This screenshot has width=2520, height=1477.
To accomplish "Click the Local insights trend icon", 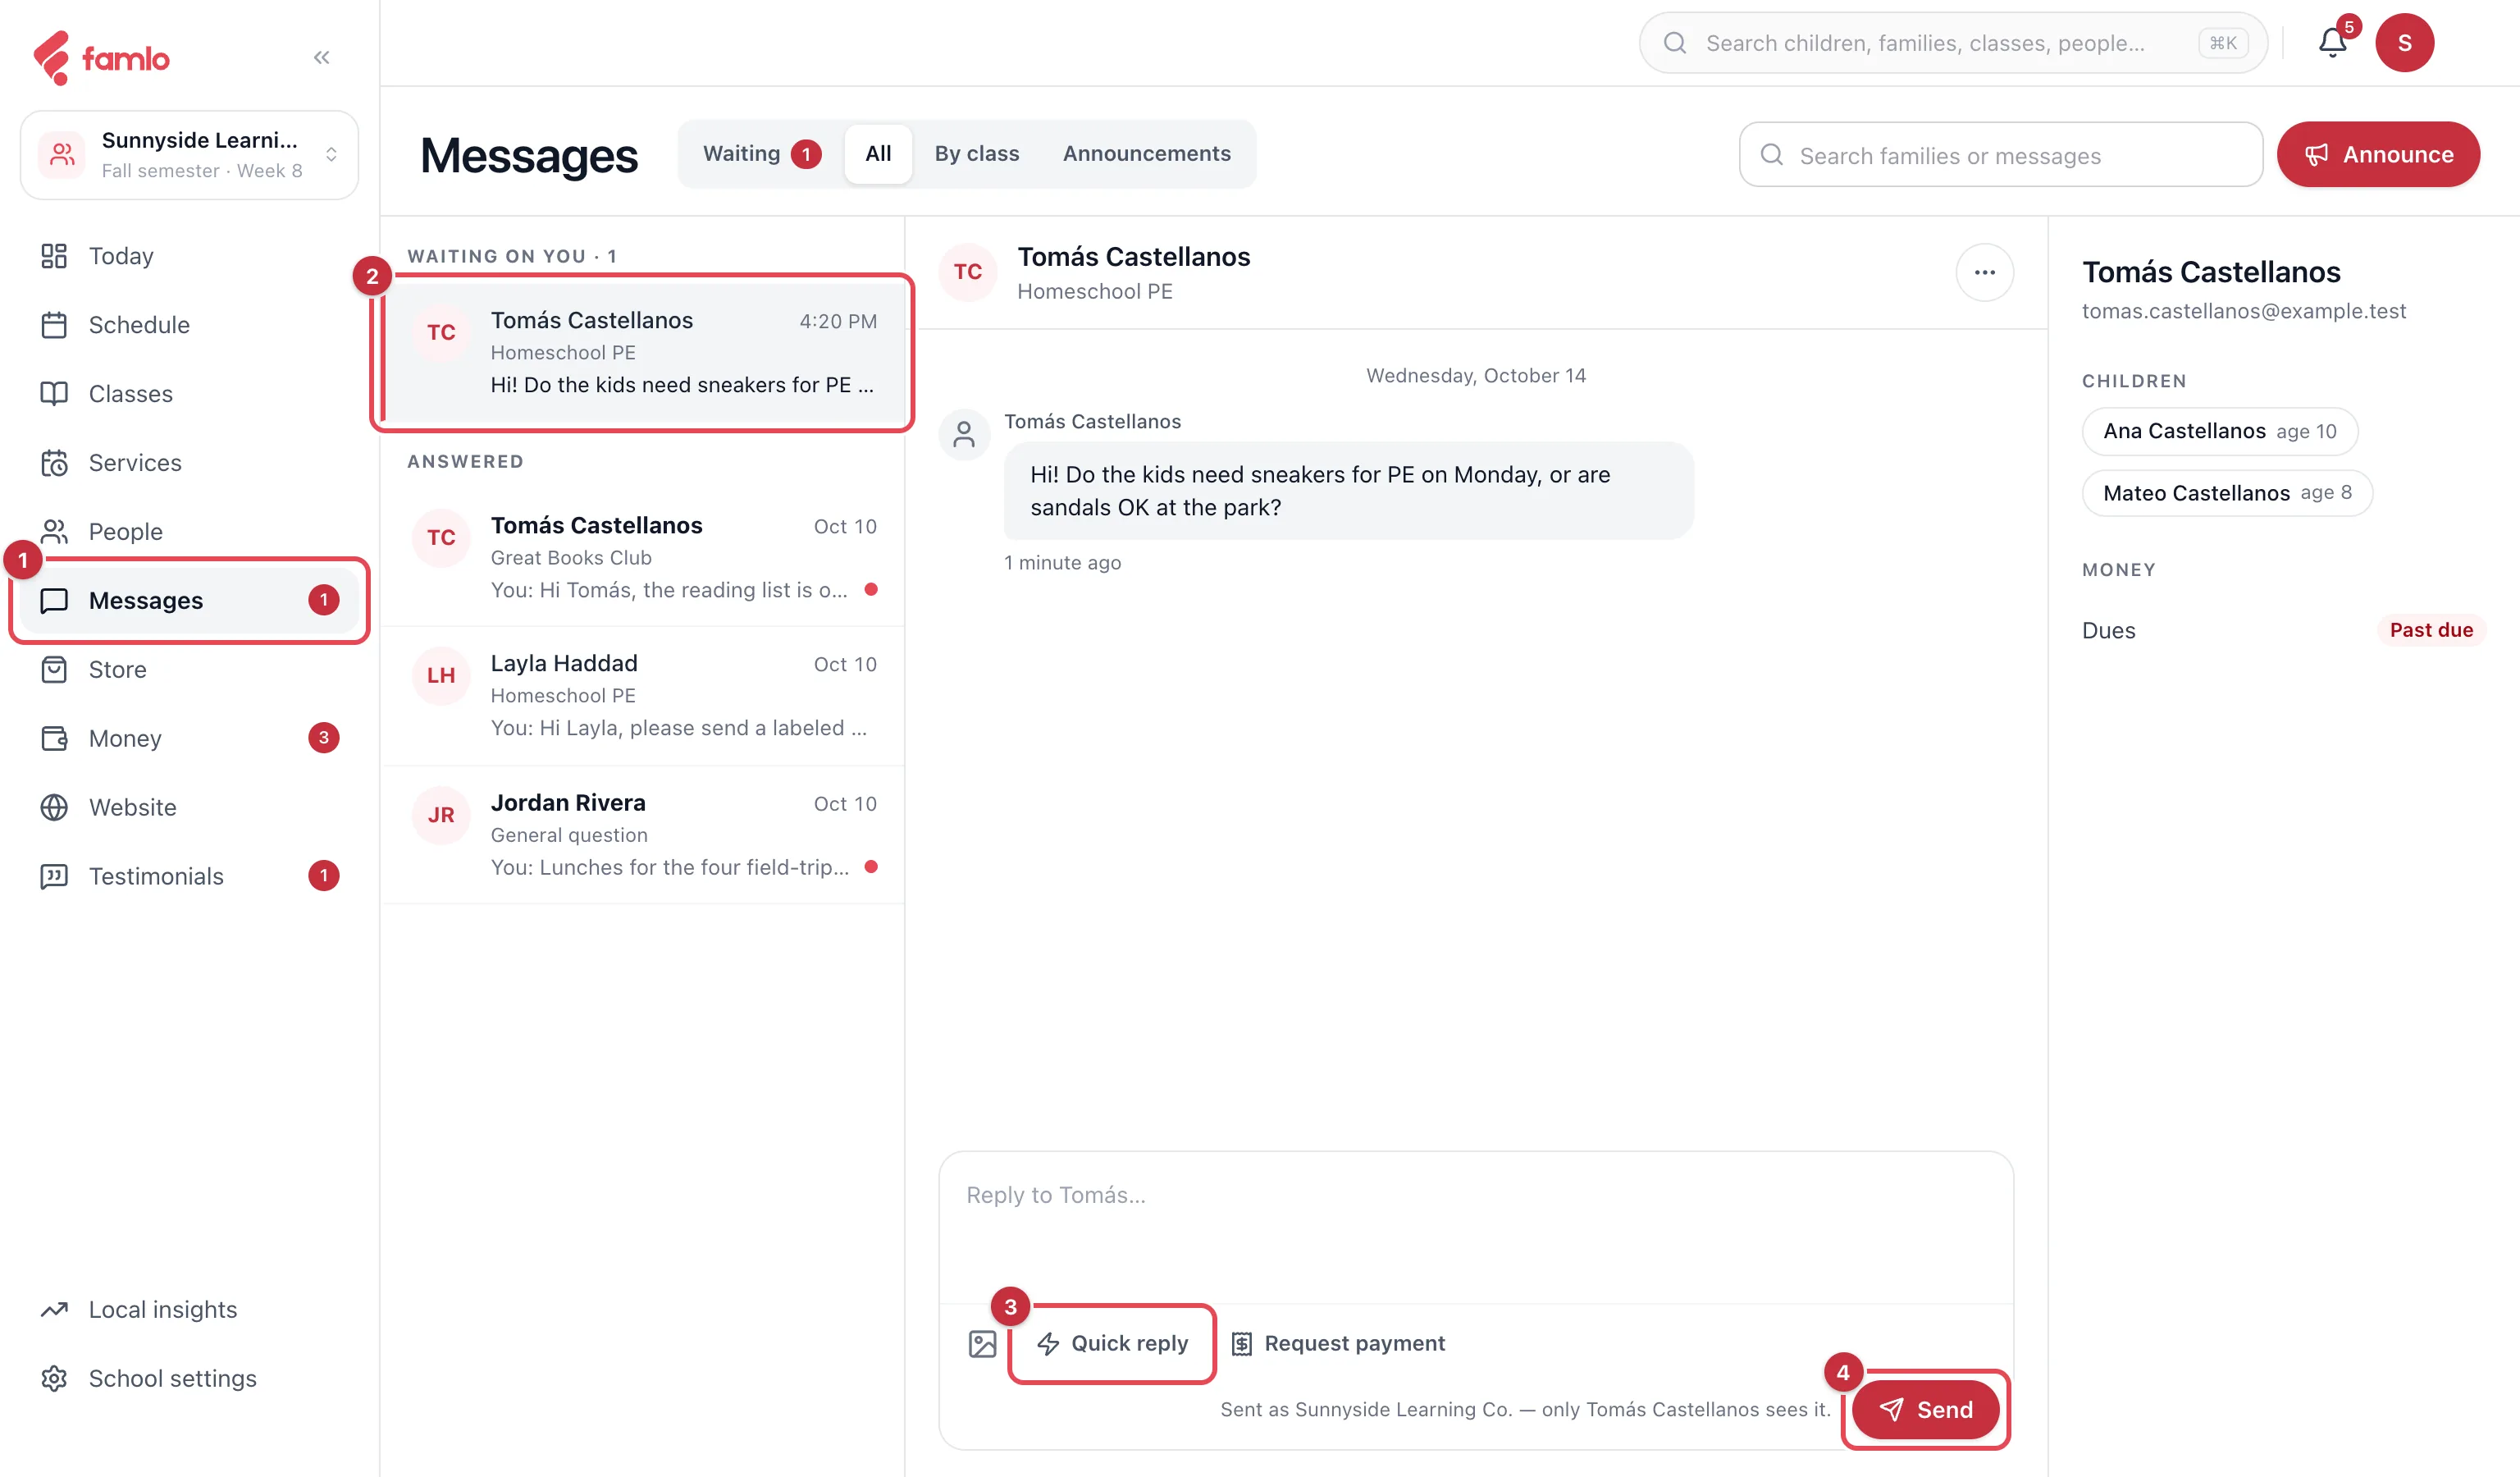I will (x=54, y=1310).
